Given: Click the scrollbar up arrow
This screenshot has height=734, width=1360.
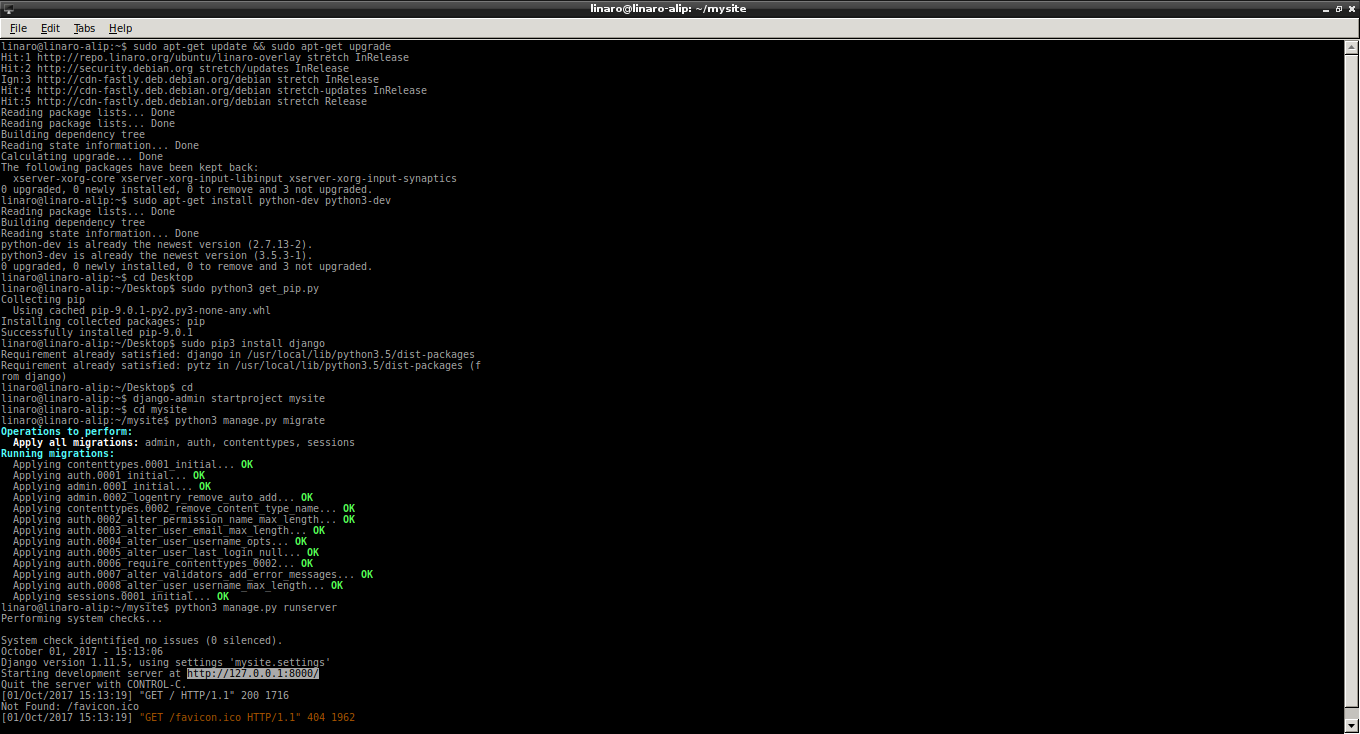Looking at the screenshot, I should (x=1351, y=47).
